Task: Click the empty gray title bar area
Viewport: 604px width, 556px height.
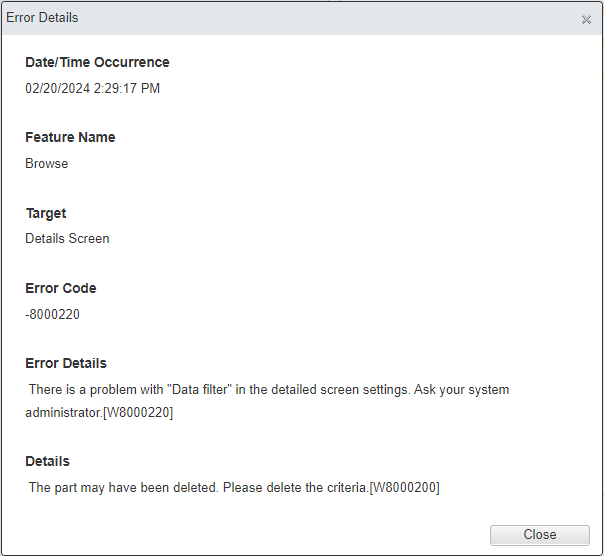Action: [x=327, y=18]
